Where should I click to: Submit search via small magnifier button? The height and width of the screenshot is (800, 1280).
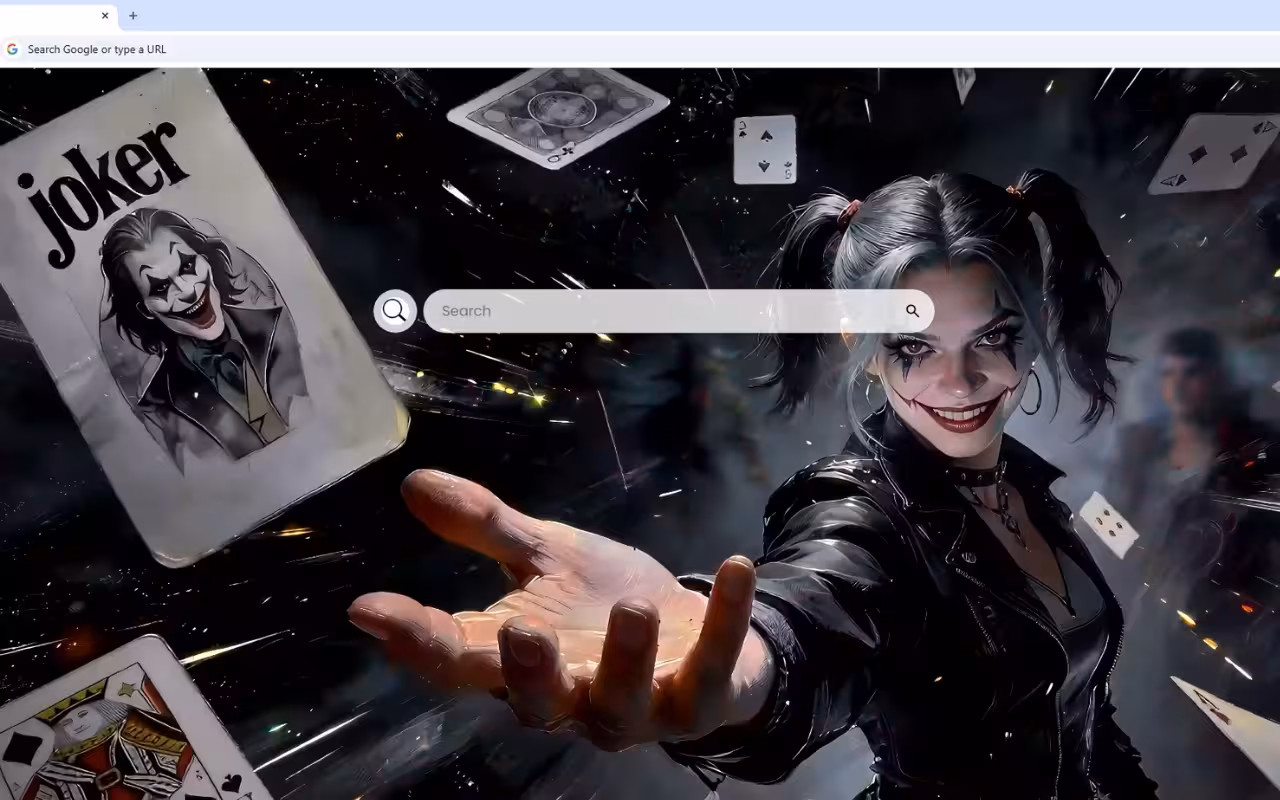click(912, 311)
